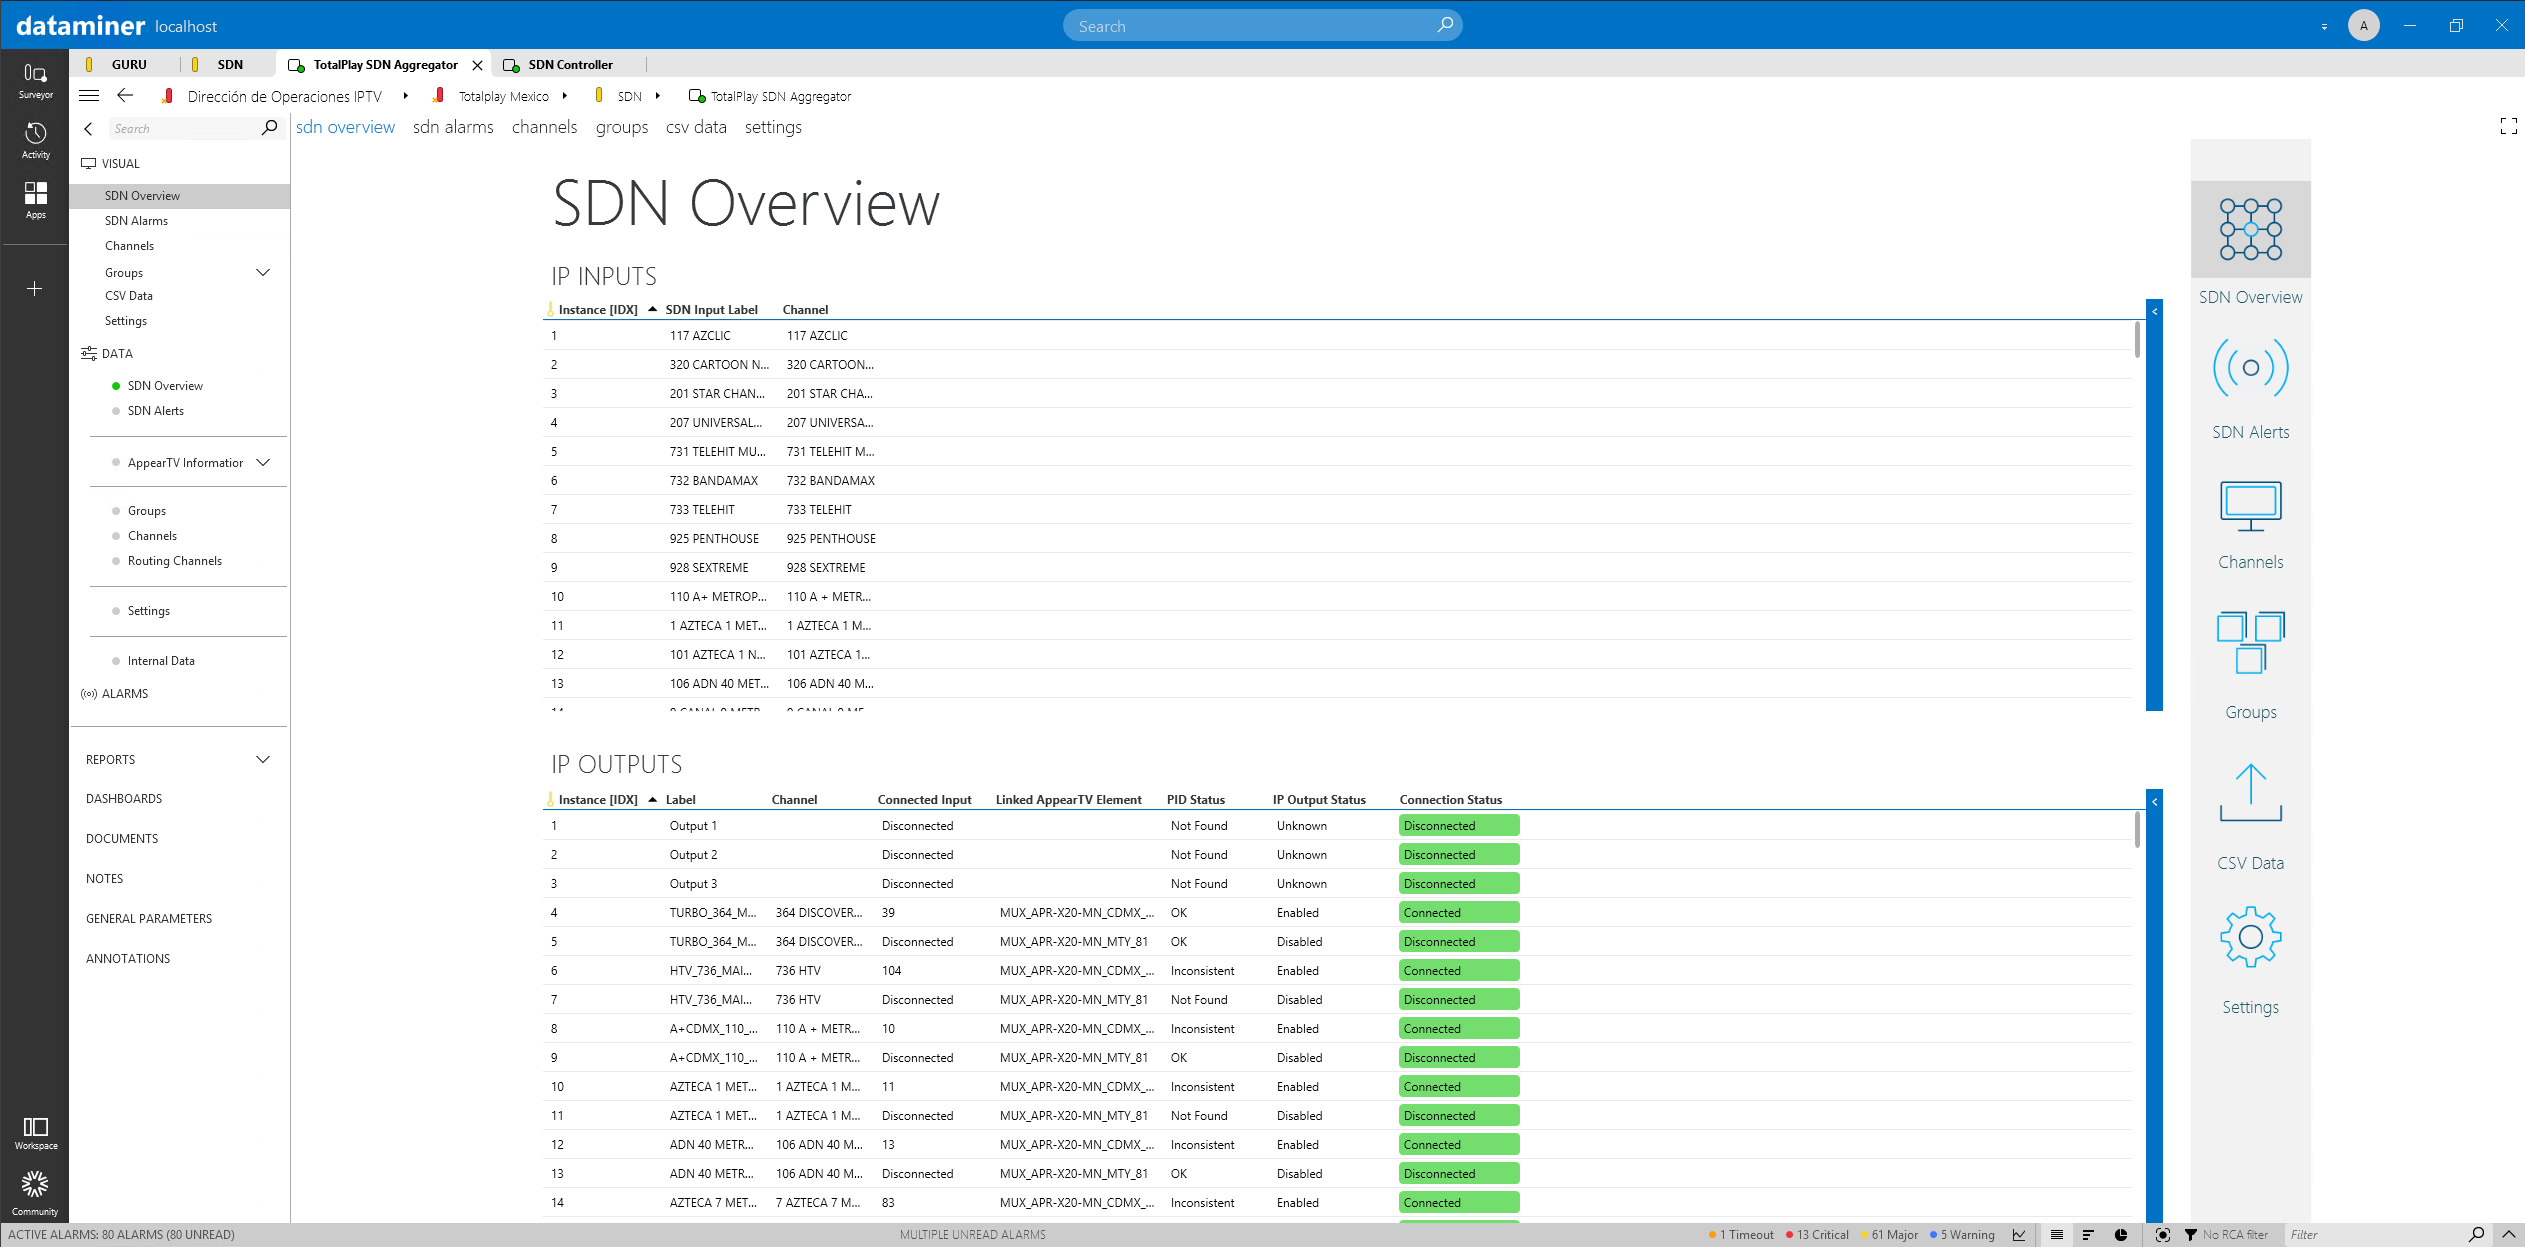Open dropdown after Dirección de Operaciones IPTV
The image size is (2525, 1247).
[405, 96]
